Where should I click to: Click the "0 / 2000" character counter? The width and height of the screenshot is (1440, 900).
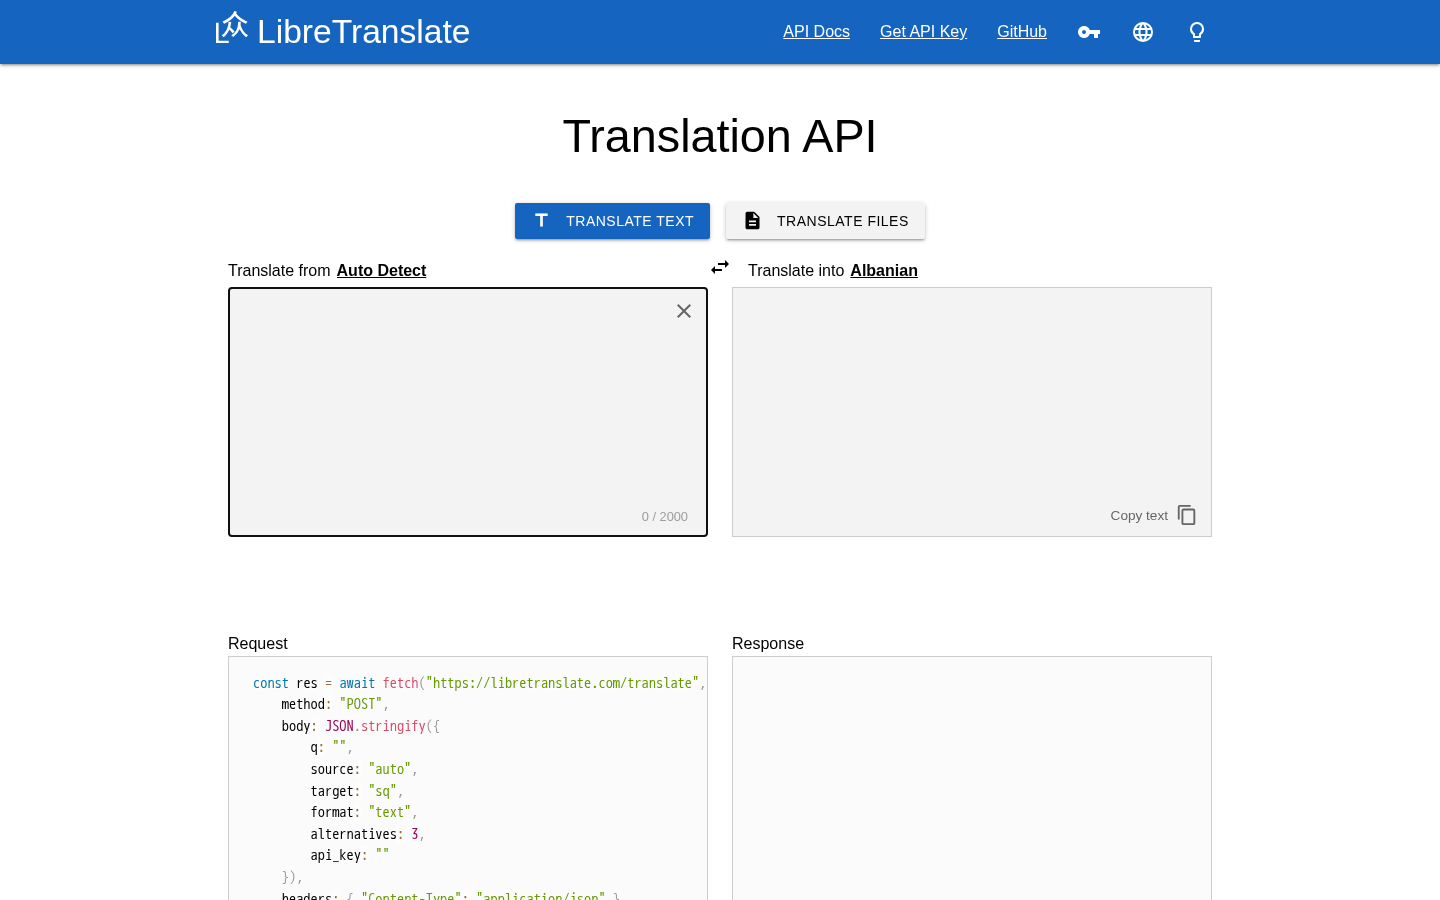[665, 517]
